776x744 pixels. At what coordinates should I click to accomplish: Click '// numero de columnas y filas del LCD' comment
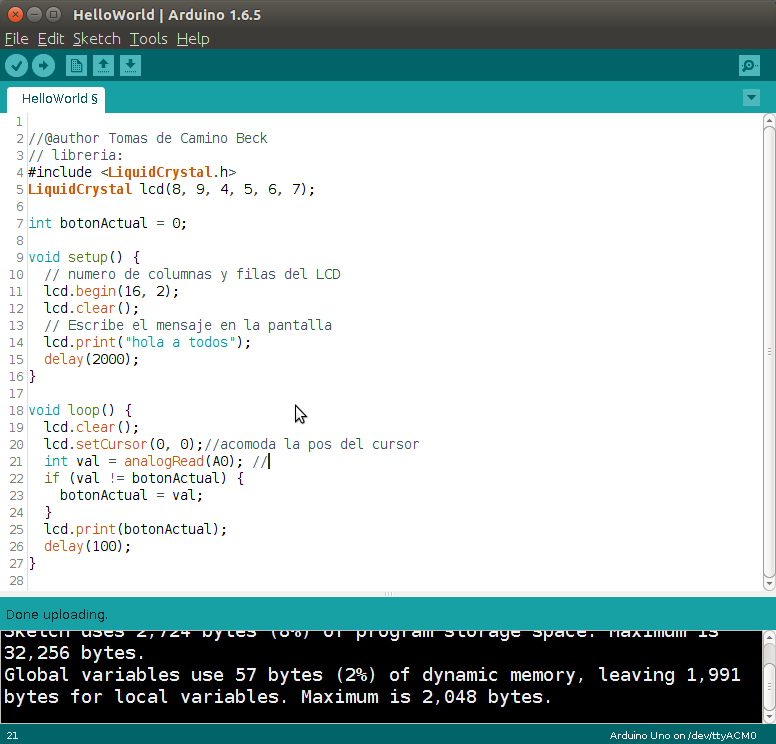193,274
